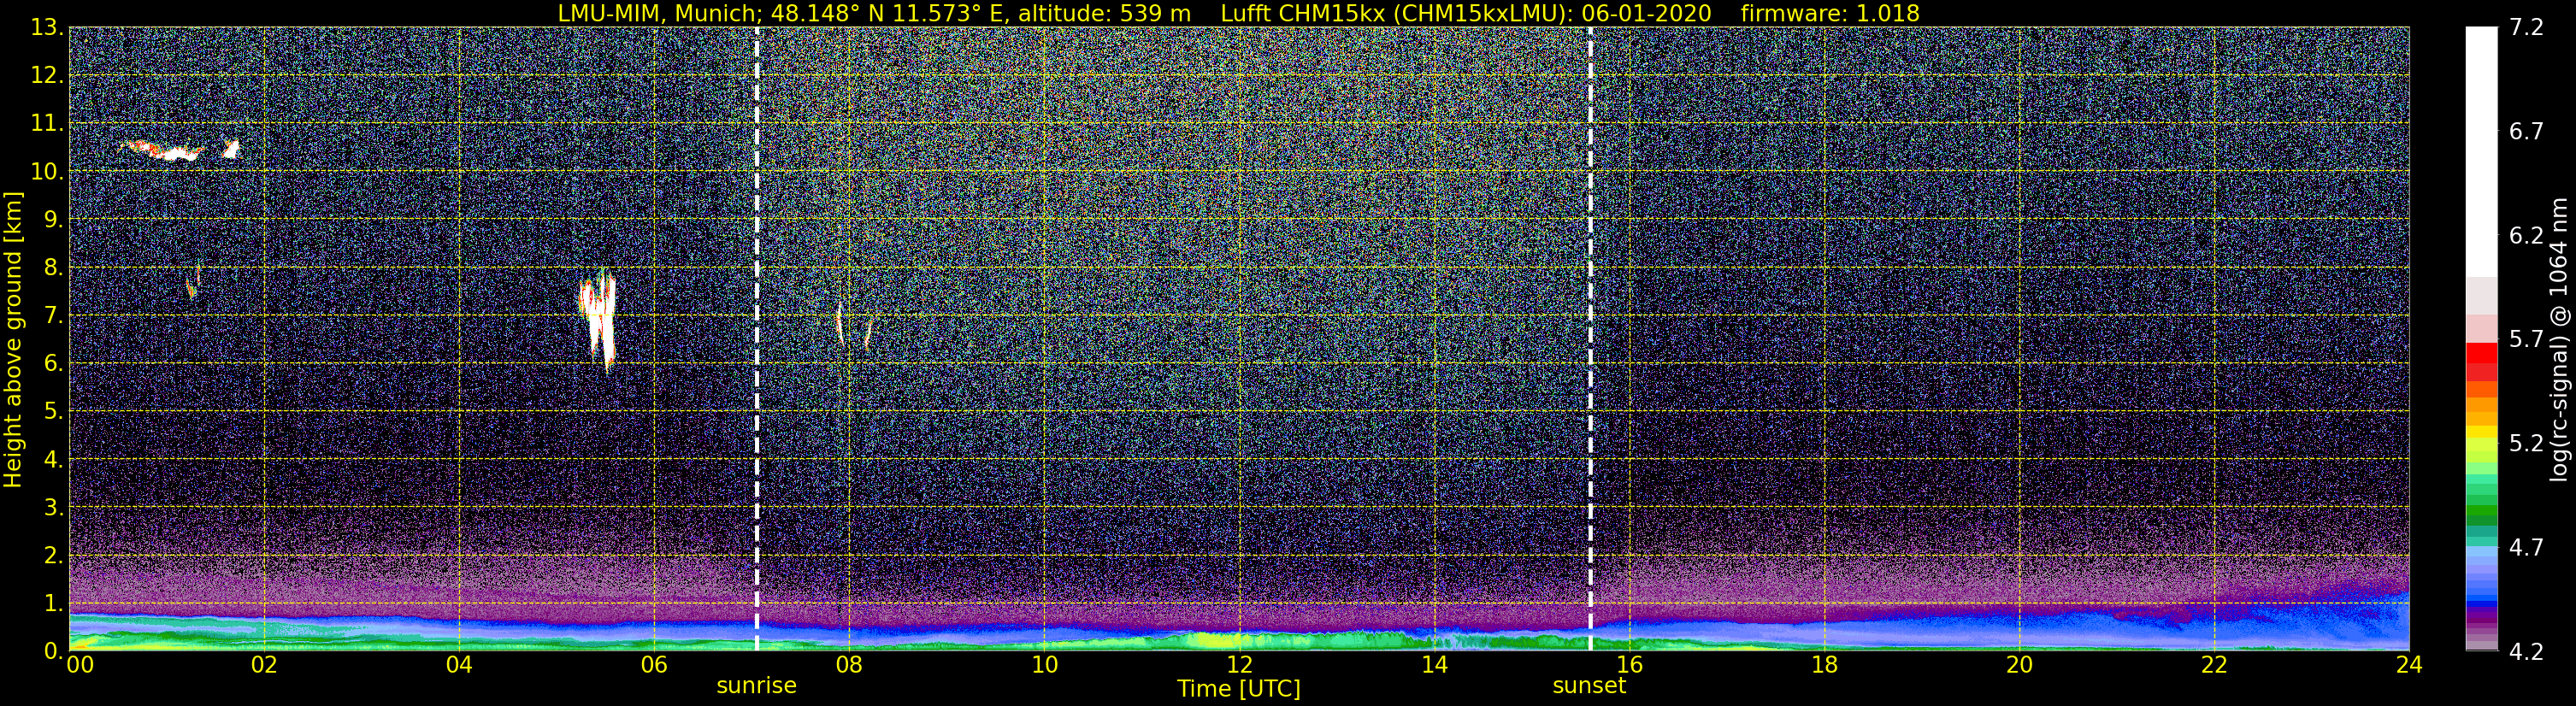Click the x-axis tick label '06'
The image size is (2576, 706).
pos(653,665)
